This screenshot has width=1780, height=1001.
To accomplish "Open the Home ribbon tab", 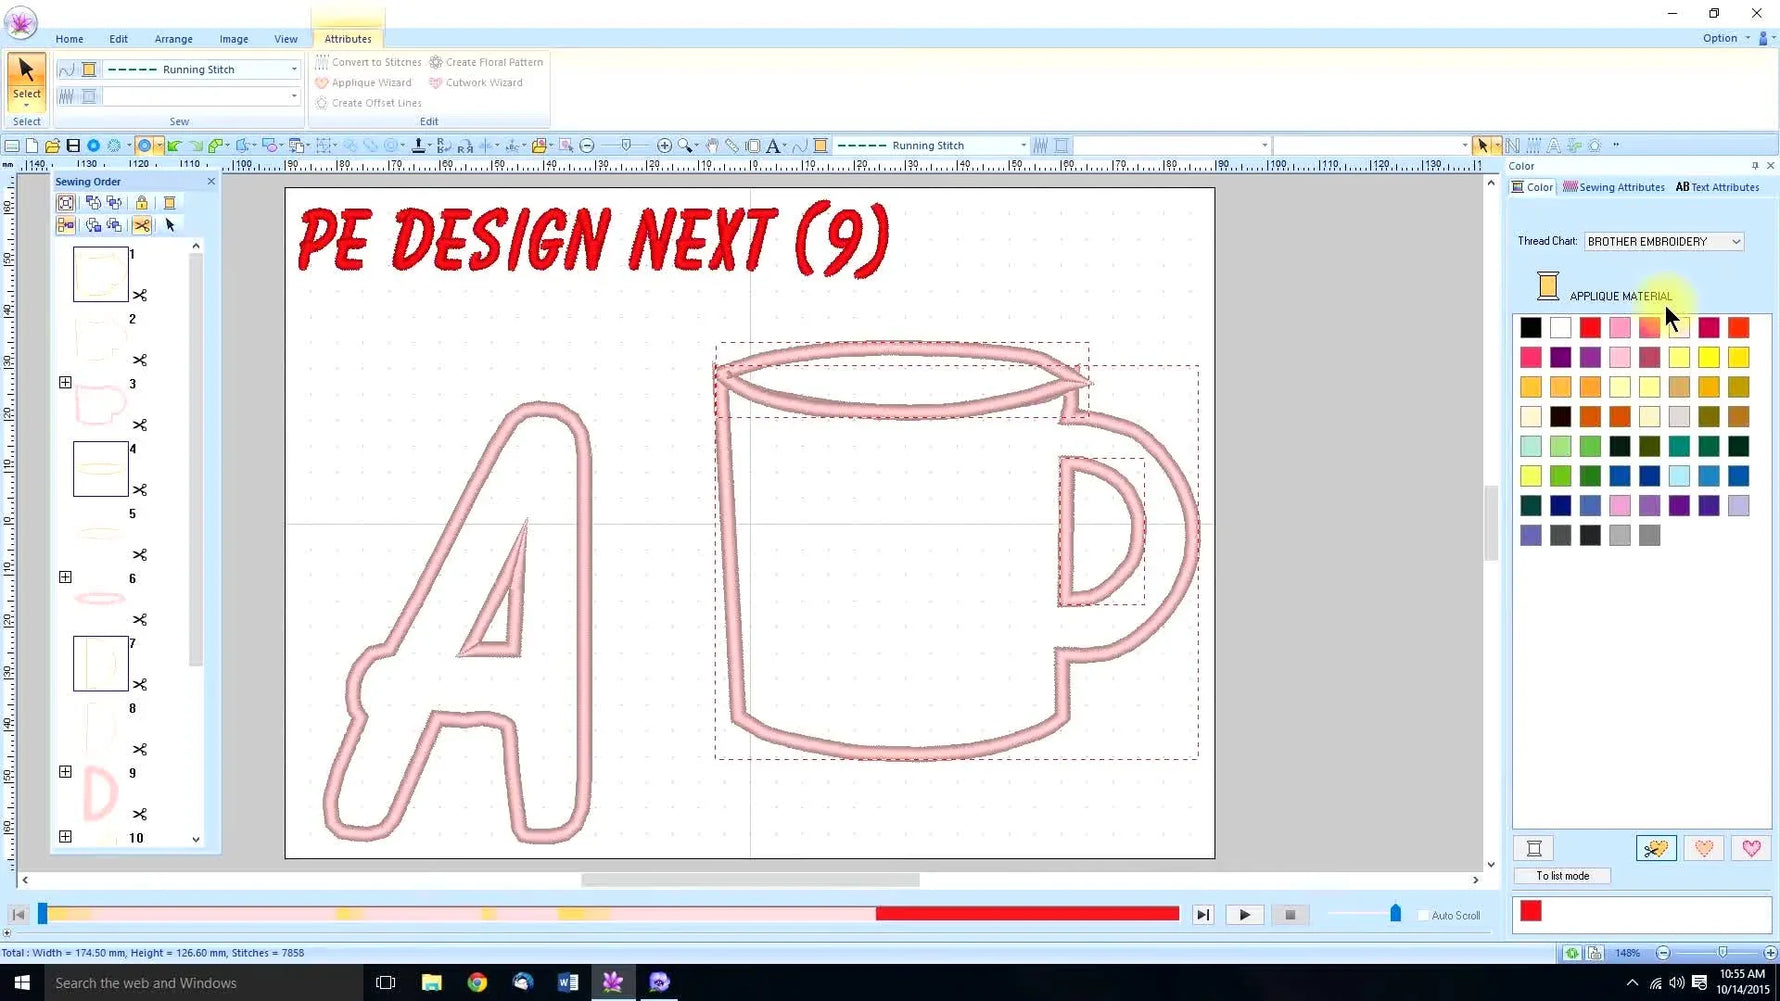I will point(69,39).
